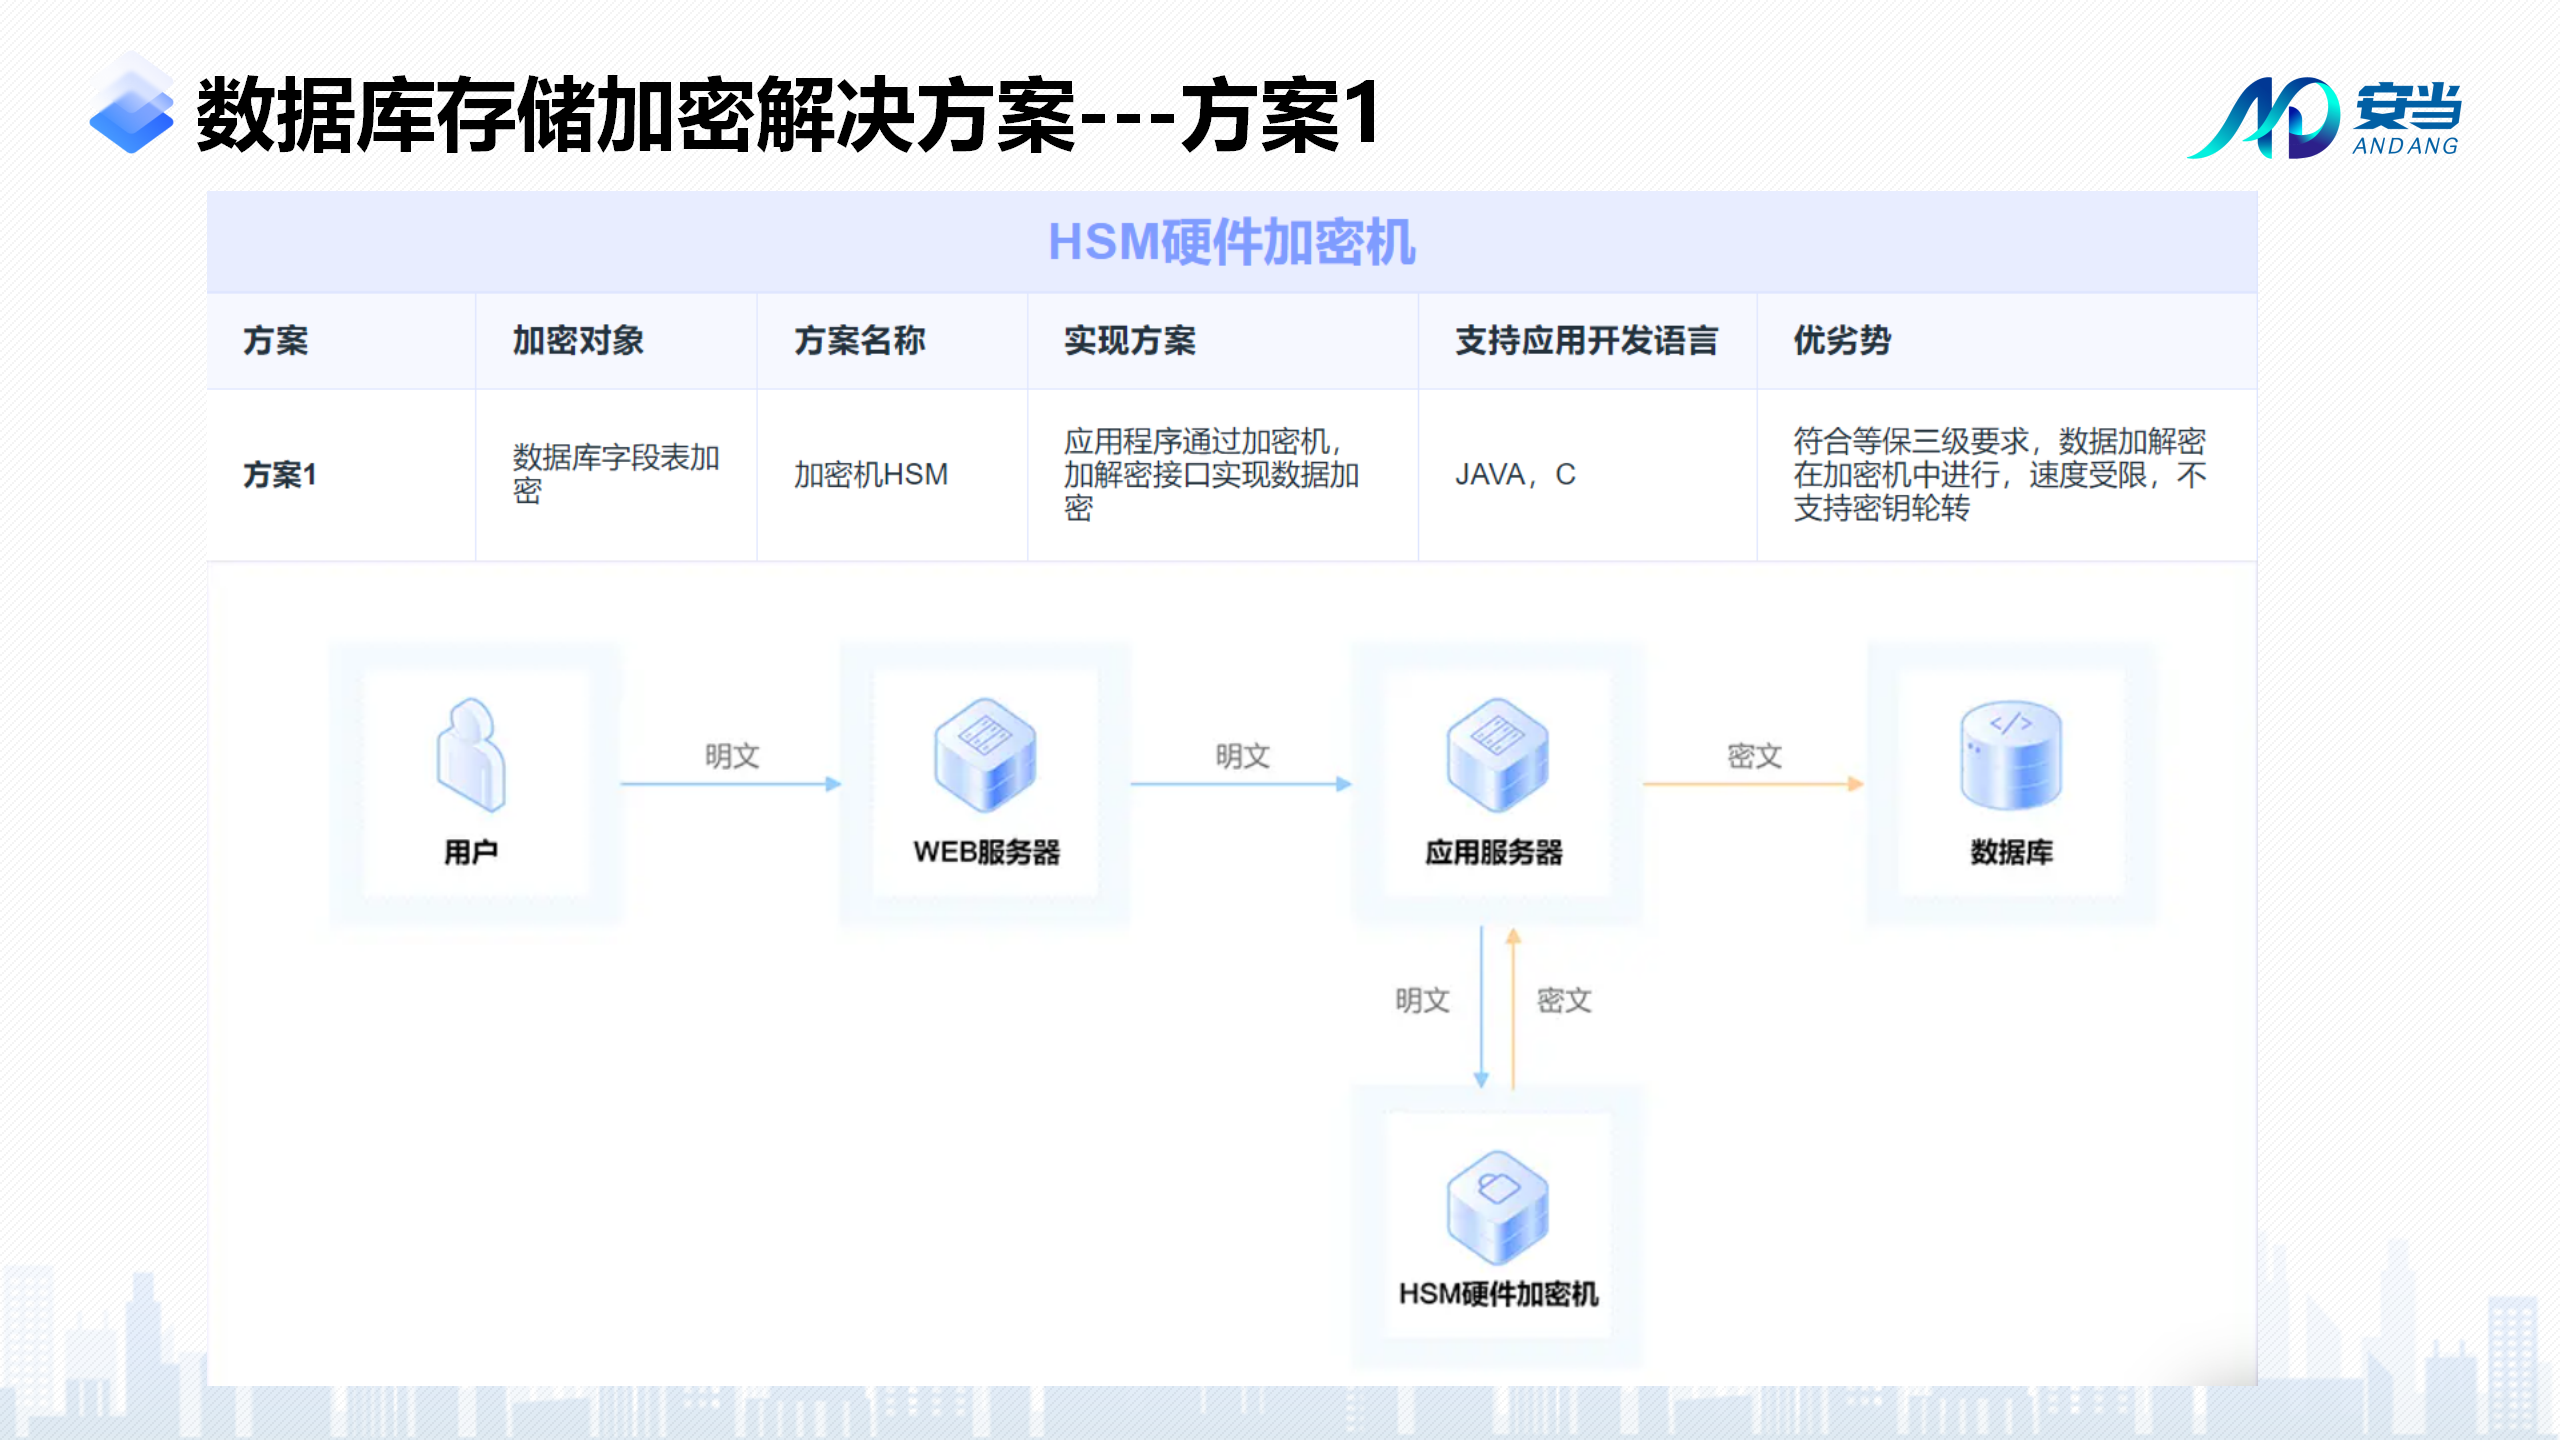Click the 支持应用开发语言 column header
The image size is (2560, 1440).
coord(1586,341)
